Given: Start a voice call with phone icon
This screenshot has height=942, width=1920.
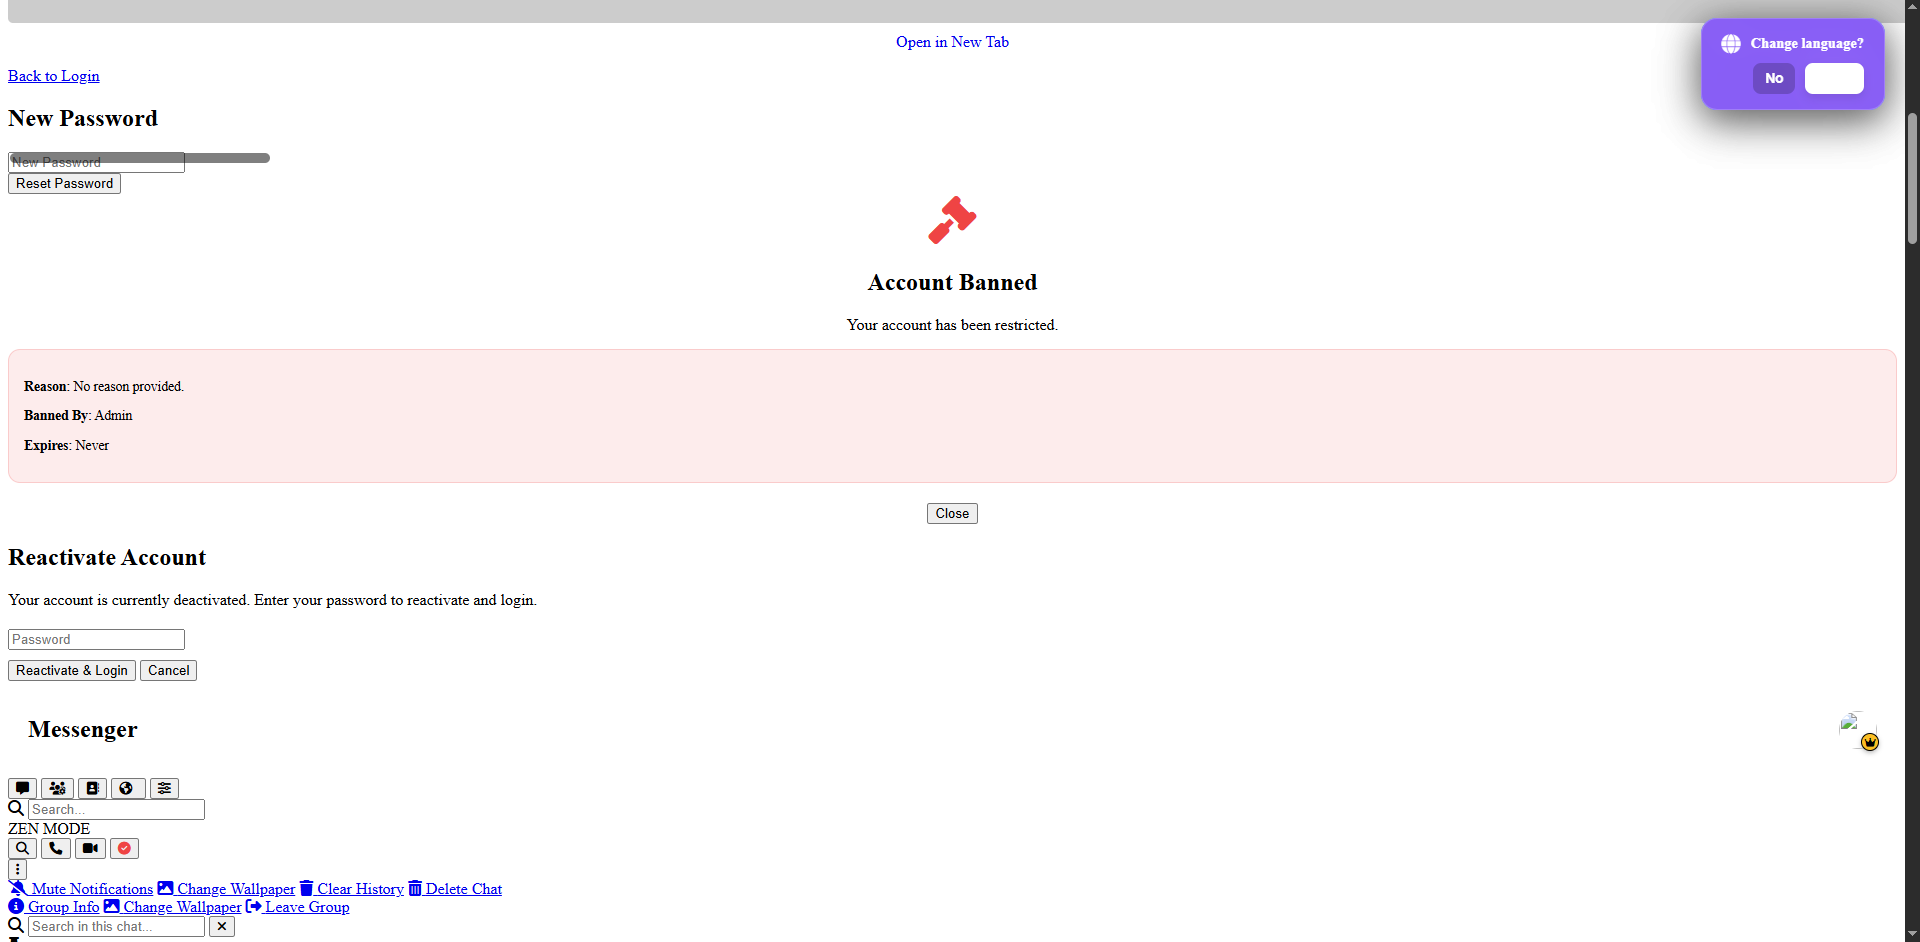Looking at the screenshot, I should click(56, 848).
